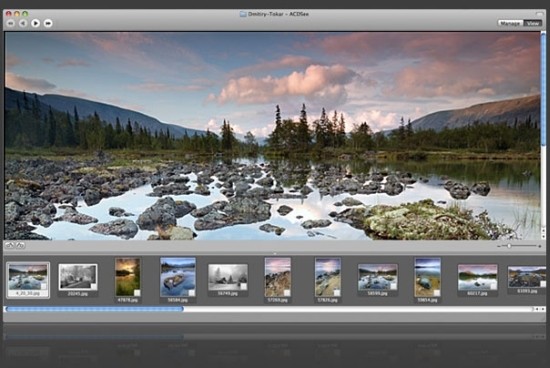Tick the tag checkbox on the 56749.jpg thumbnail
Viewport: 550px width, 368px height.
[243, 287]
